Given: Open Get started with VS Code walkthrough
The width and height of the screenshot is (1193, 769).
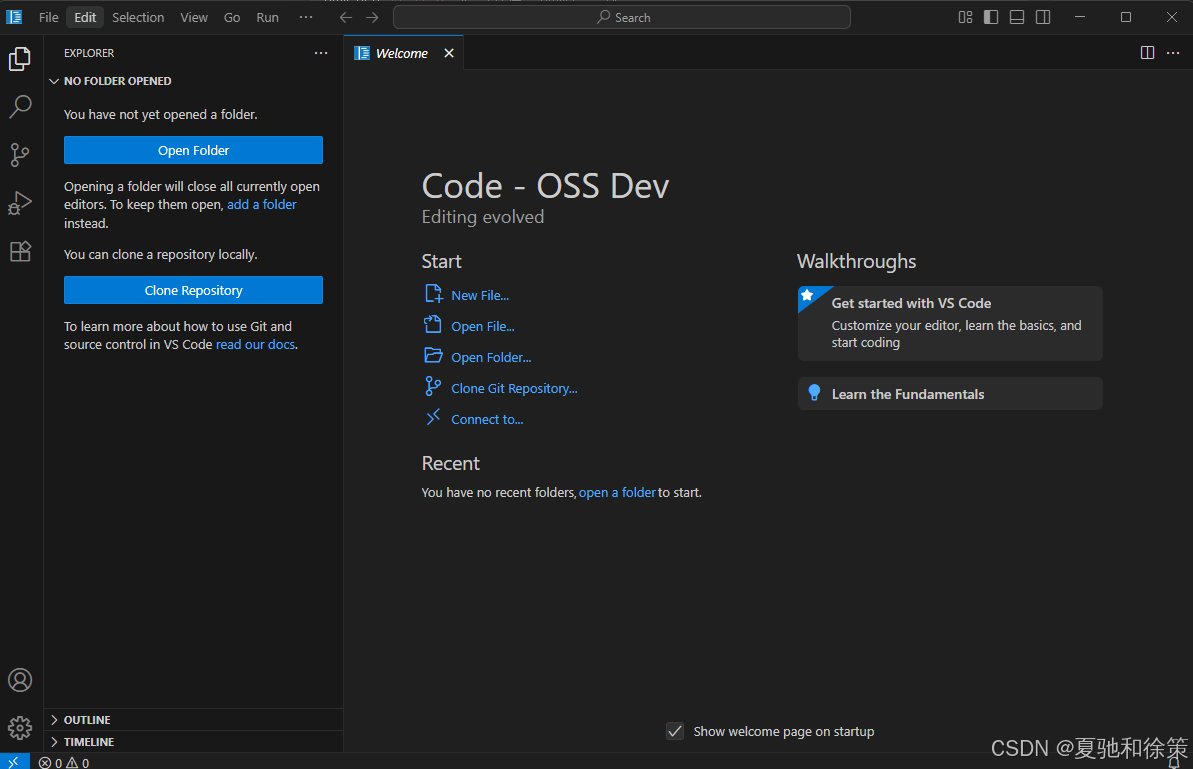Looking at the screenshot, I should coord(950,323).
